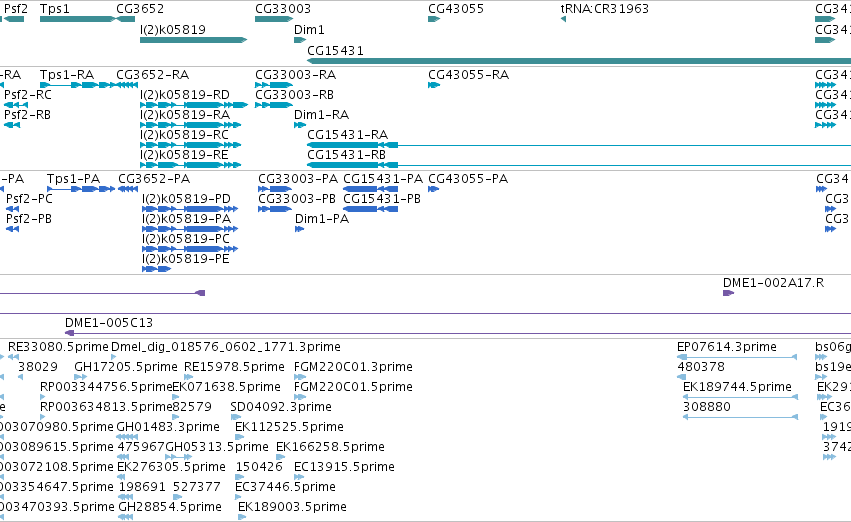The height and width of the screenshot is (522, 851).
Task: Click the 150426 feature label
Action: 259,467
